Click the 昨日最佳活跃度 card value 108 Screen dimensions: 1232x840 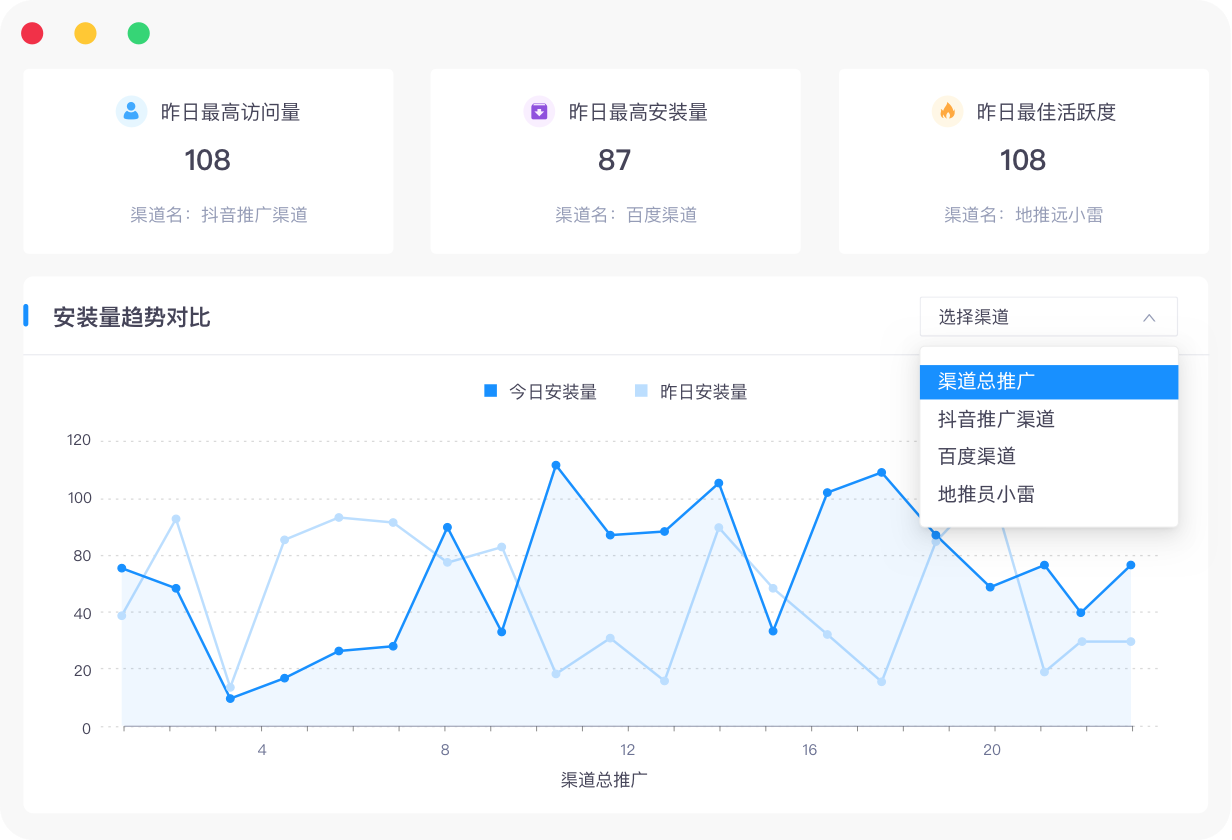pos(1023,160)
